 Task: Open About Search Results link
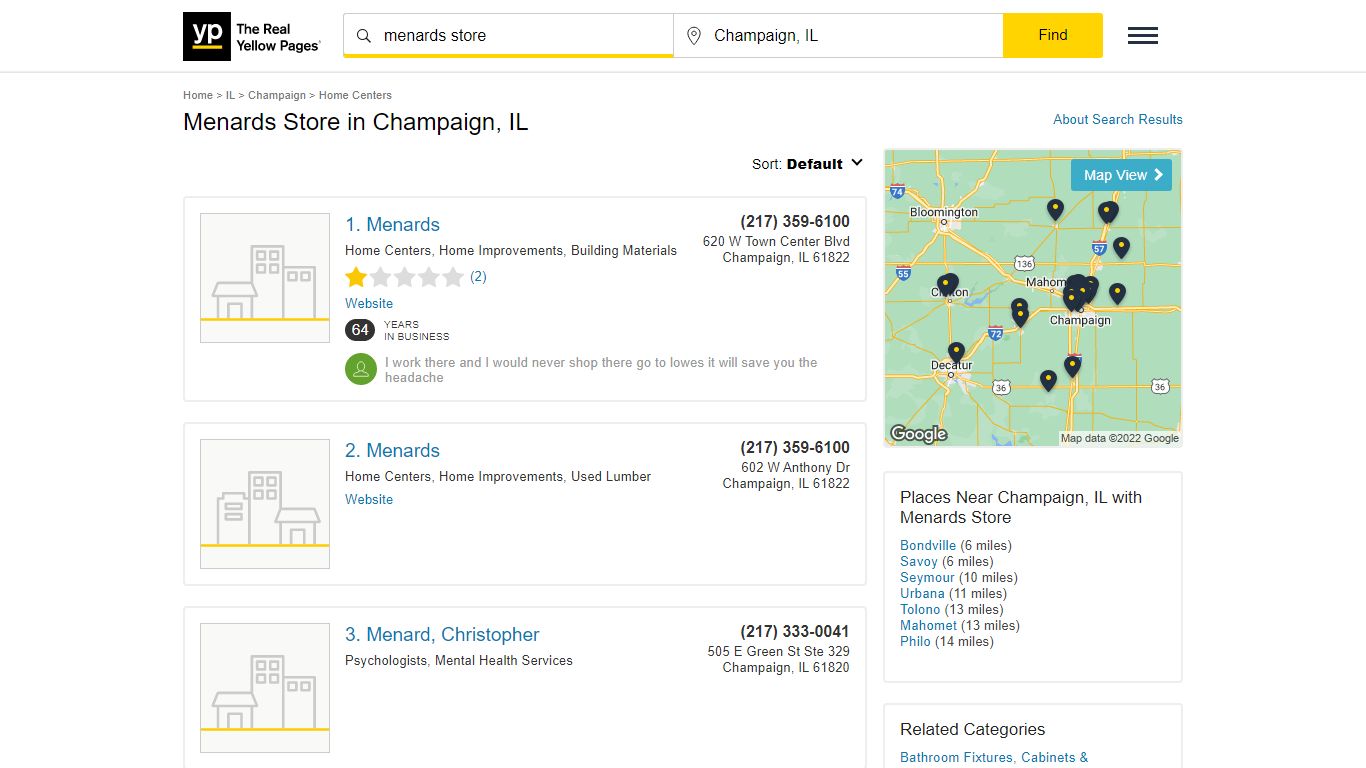point(1118,119)
